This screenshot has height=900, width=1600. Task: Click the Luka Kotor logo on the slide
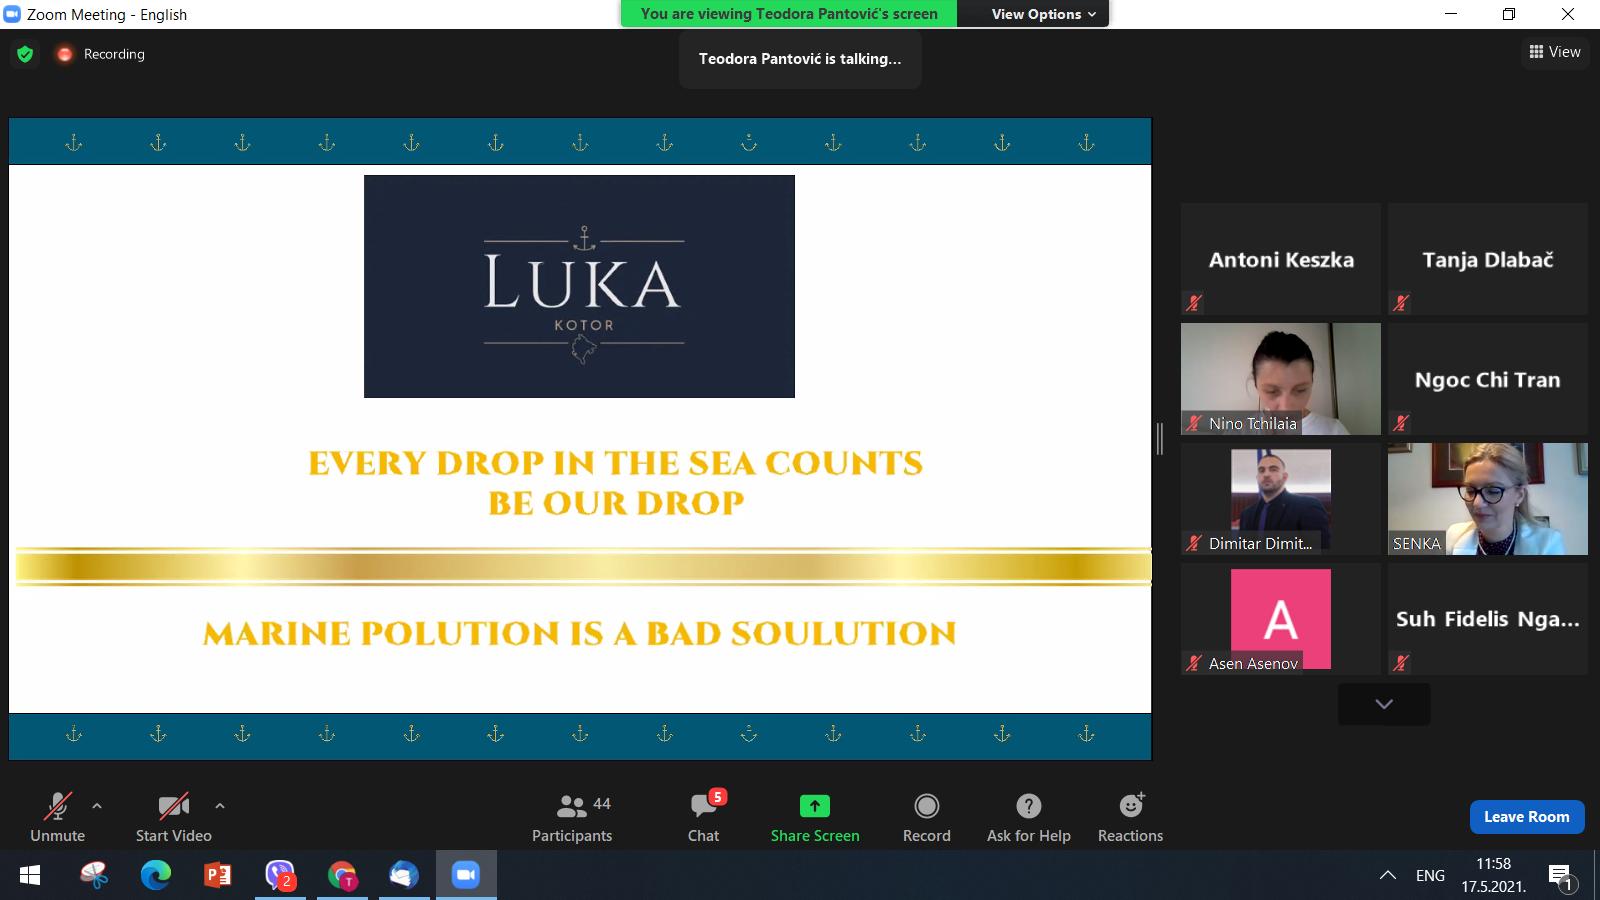579,286
